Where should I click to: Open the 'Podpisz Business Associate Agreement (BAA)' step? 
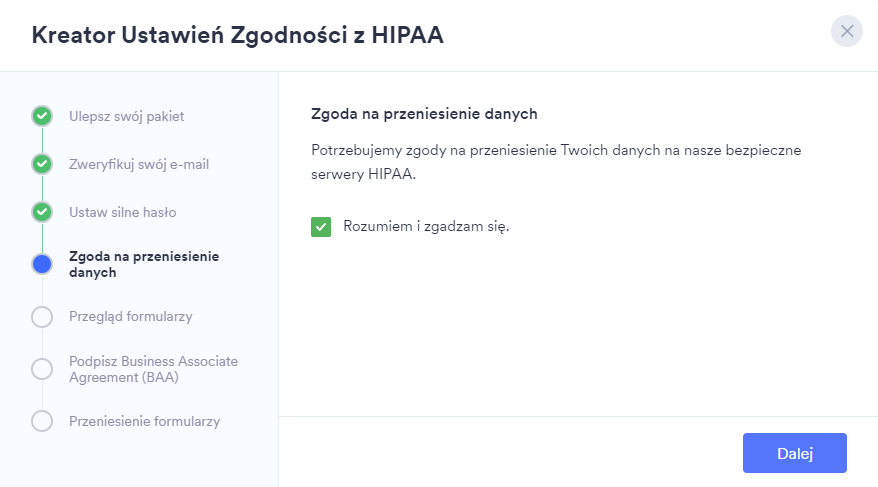153,369
